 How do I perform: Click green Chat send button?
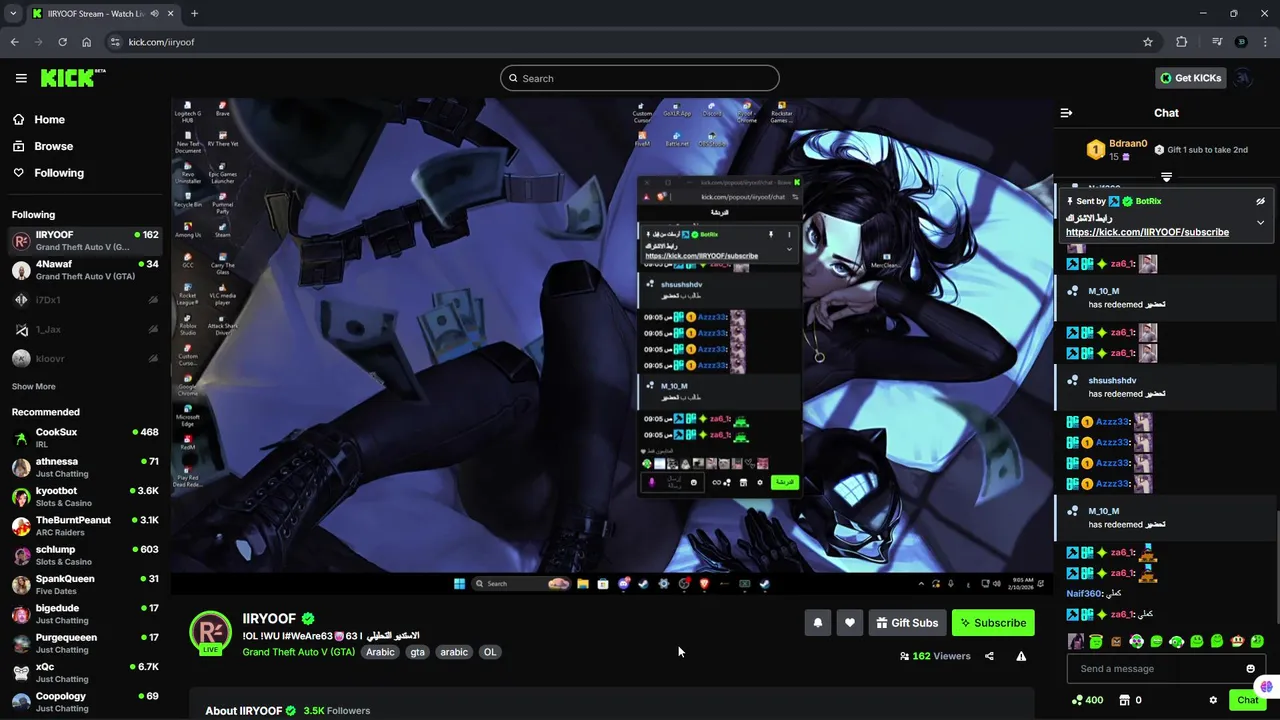(1247, 700)
